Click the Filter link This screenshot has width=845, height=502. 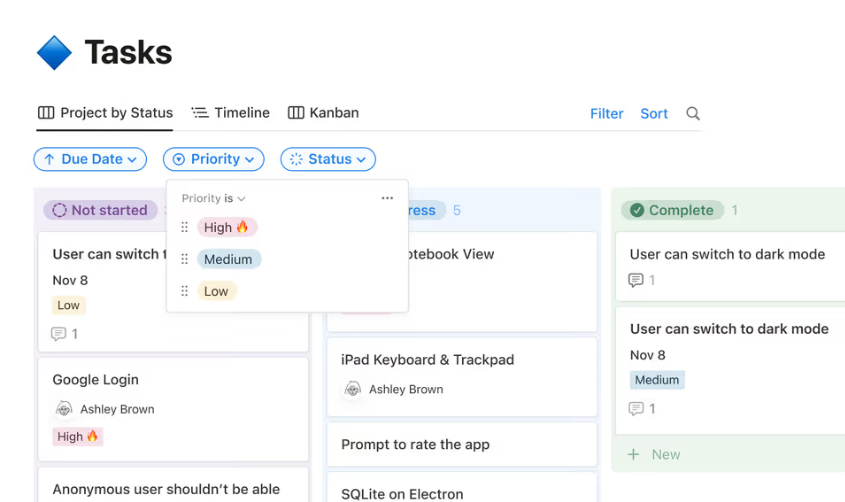pyautogui.click(x=606, y=114)
